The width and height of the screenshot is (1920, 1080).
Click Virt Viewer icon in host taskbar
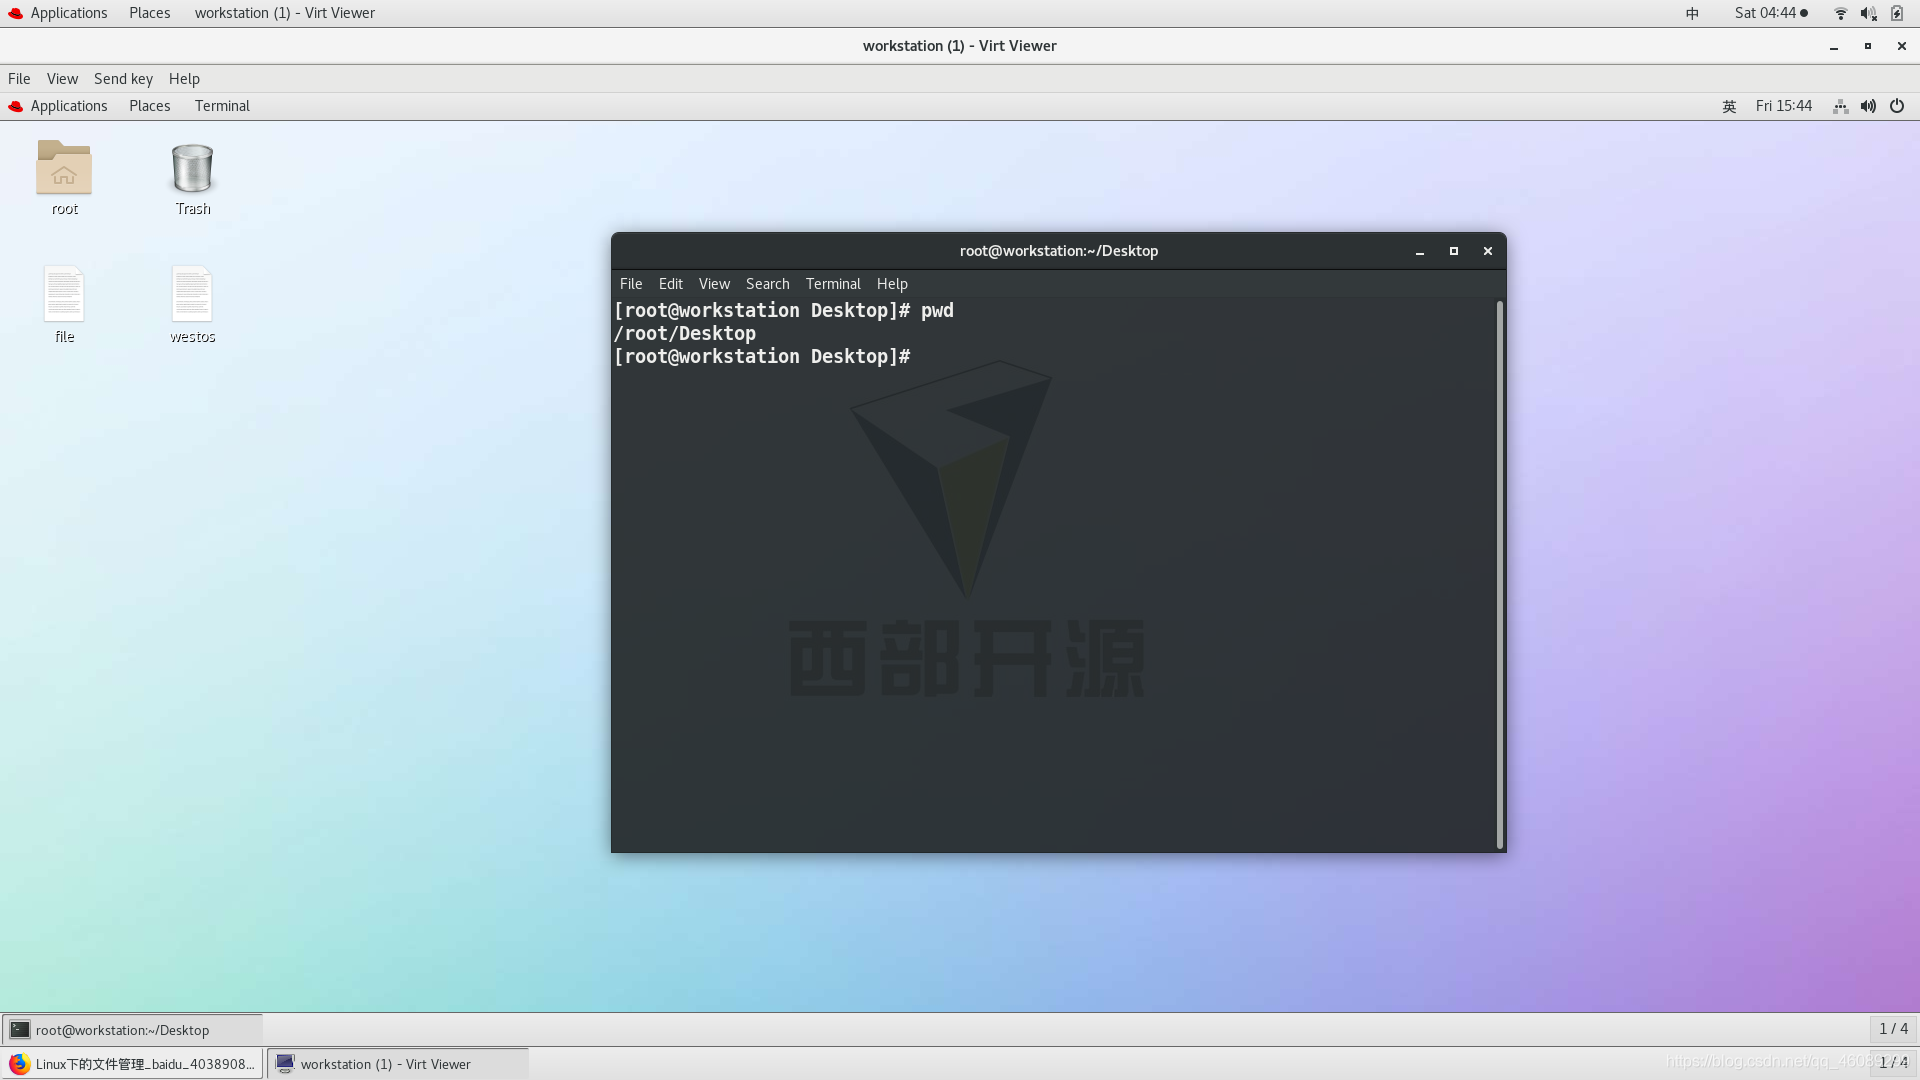285,1063
